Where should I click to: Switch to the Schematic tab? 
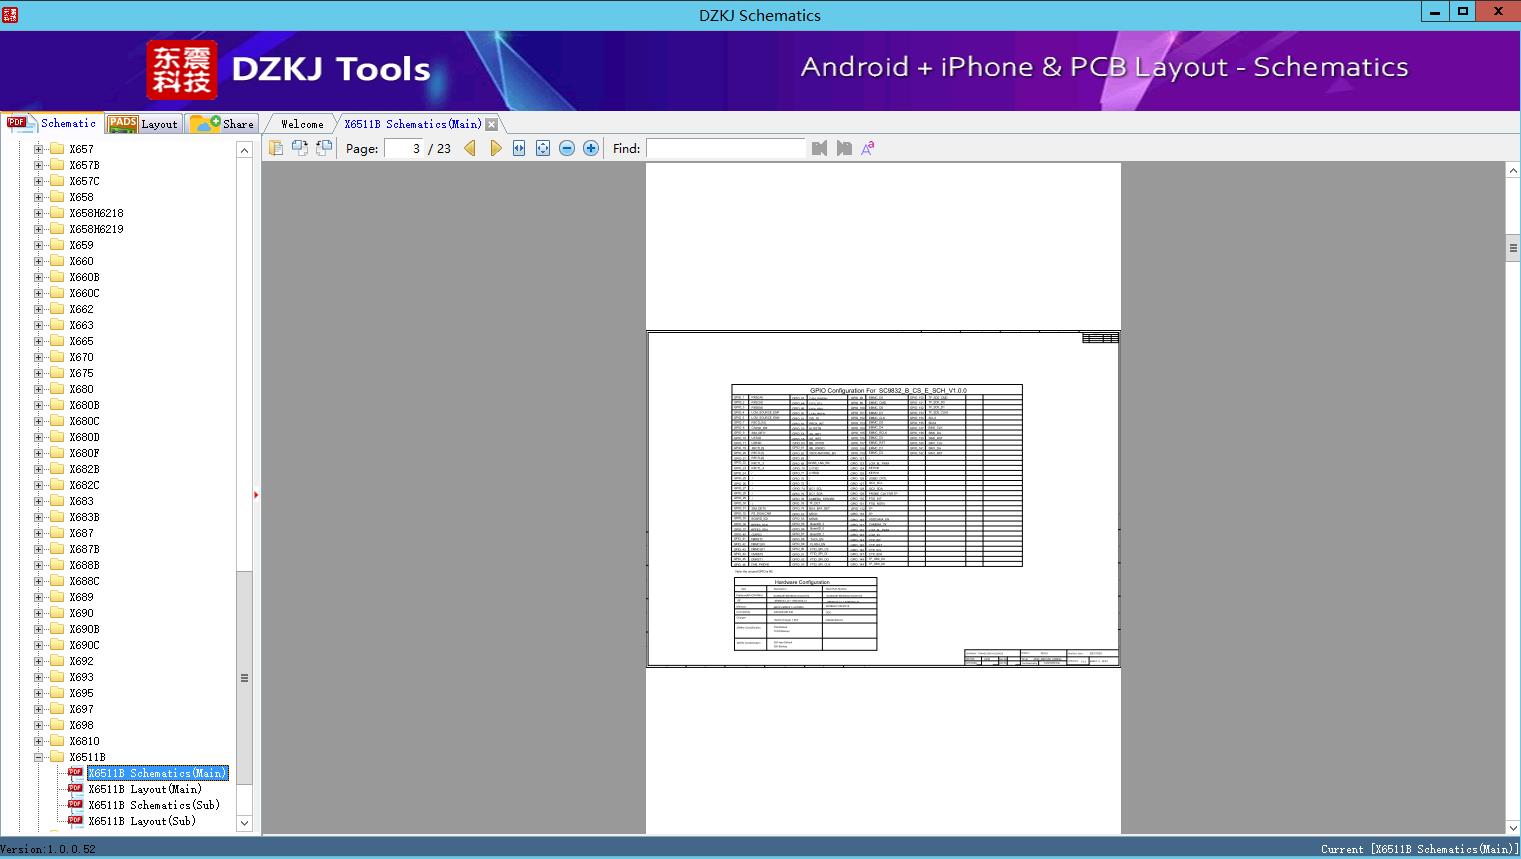tap(53, 123)
